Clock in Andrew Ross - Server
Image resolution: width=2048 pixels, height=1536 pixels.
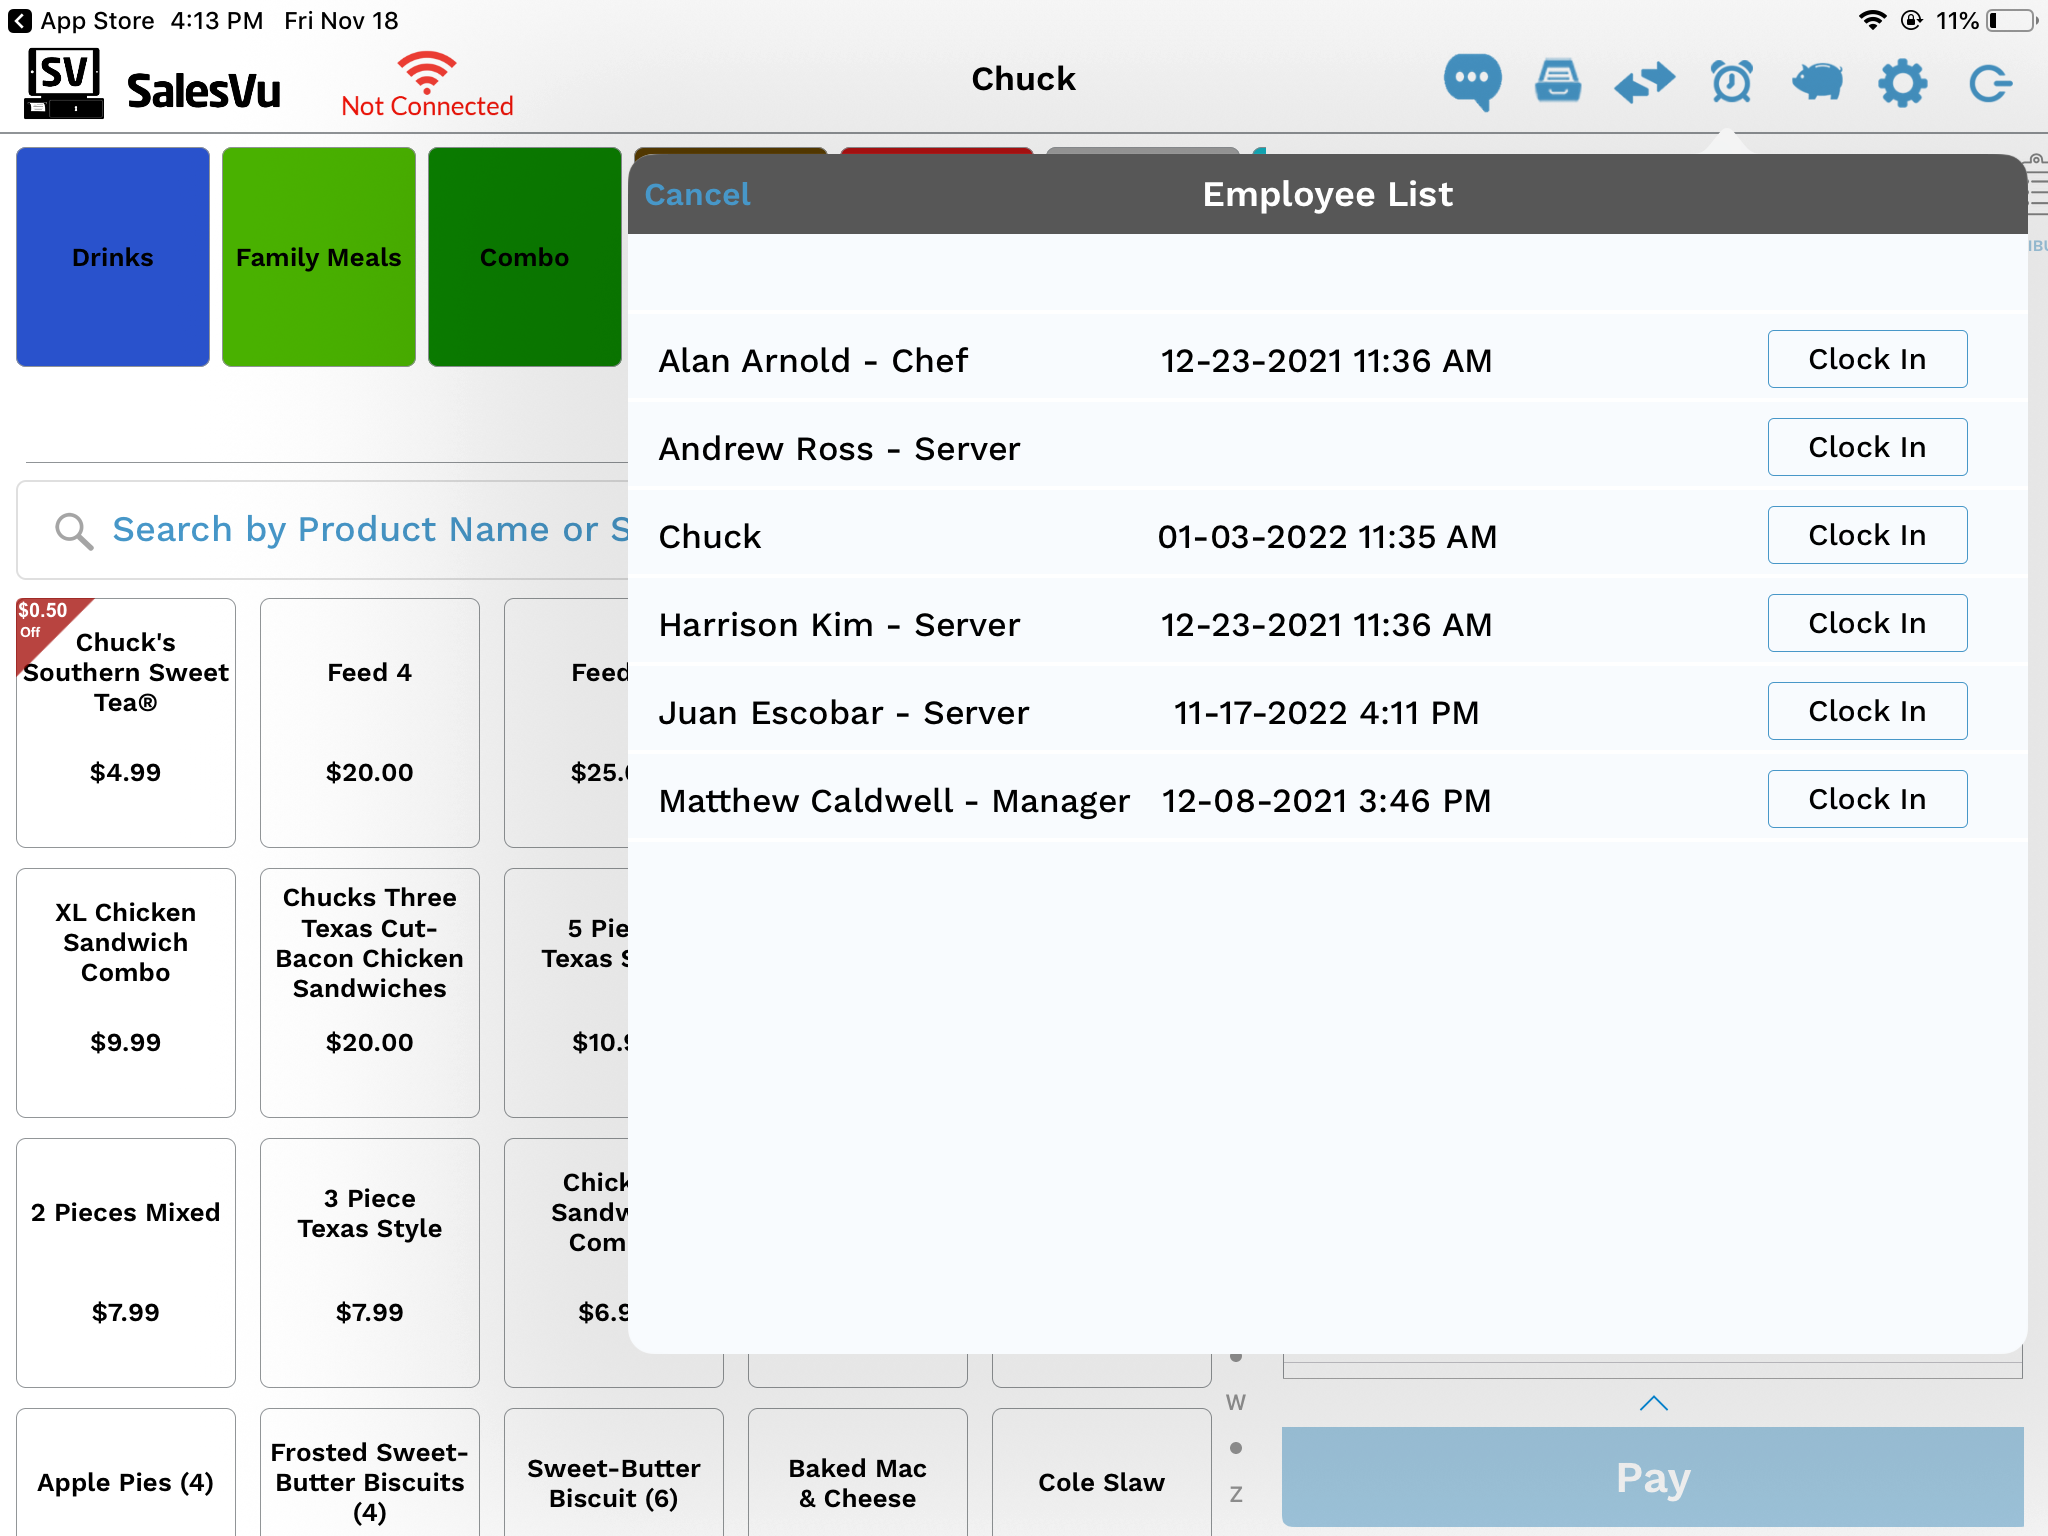[x=1867, y=447]
